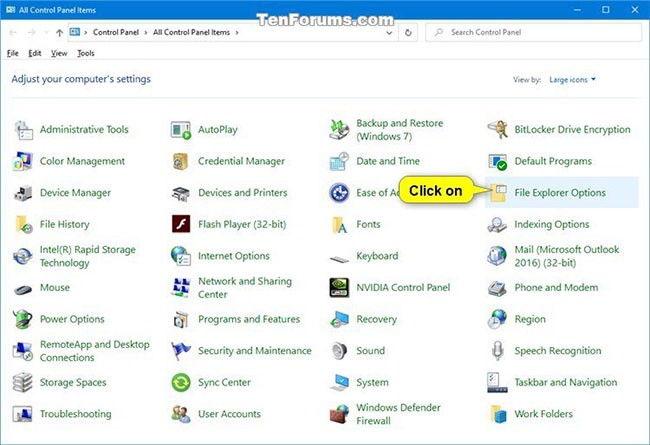Expand the recent locations chevron near navigation arrows

[45, 33]
